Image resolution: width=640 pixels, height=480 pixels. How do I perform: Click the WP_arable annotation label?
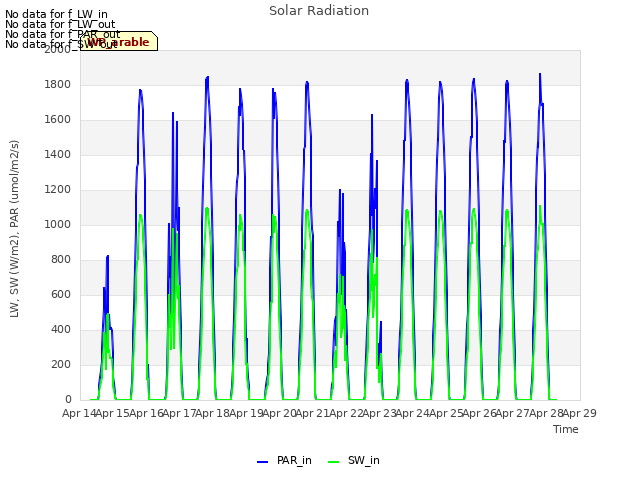click(118, 42)
